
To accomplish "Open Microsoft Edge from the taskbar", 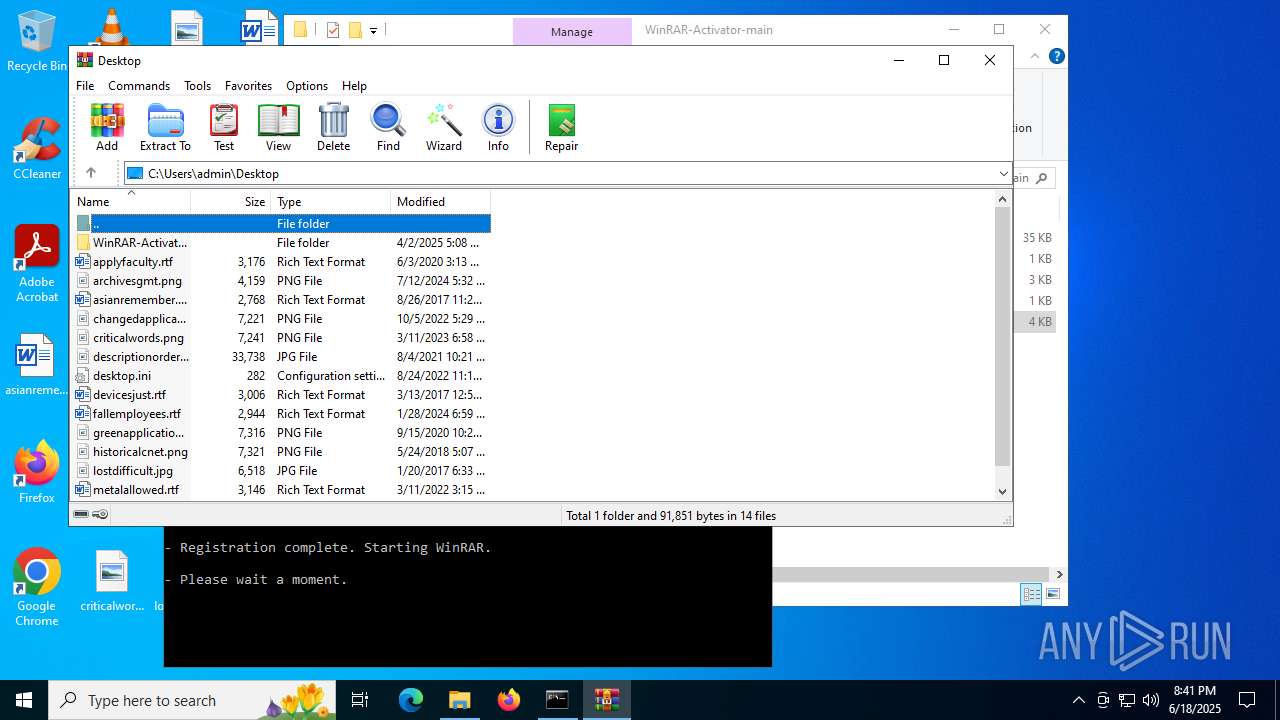I will coord(411,700).
